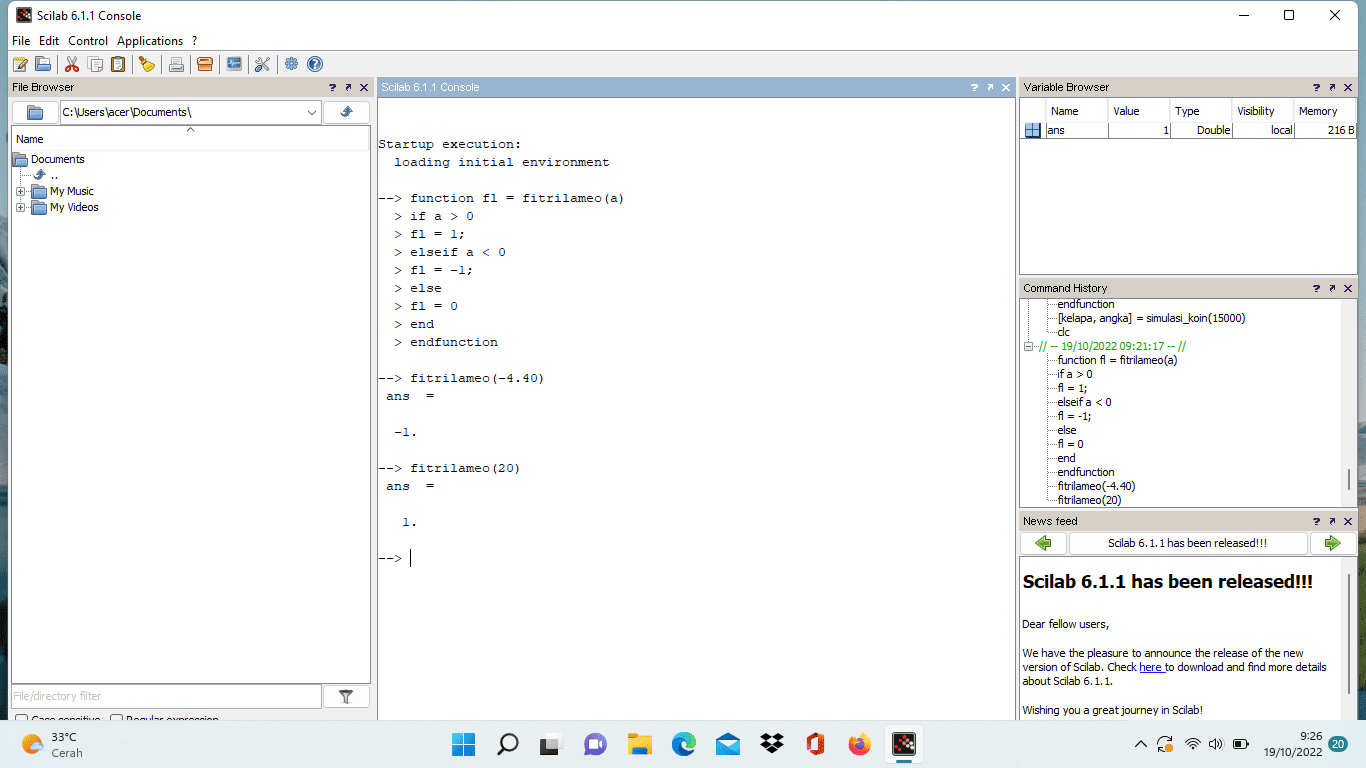This screenshot has height=768, width=1366.
Task: Show previous news feed item
Action: point(1043,543)
